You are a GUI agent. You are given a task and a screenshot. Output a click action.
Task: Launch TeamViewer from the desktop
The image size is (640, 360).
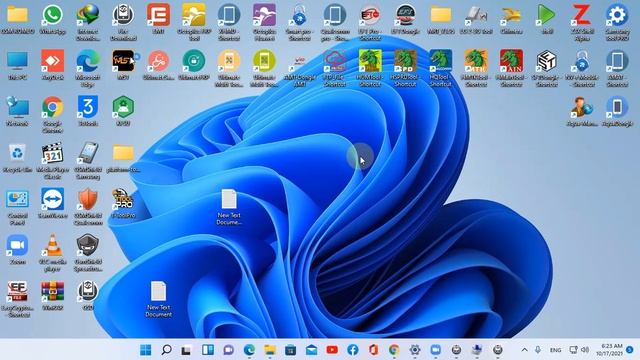click(53, 200)
